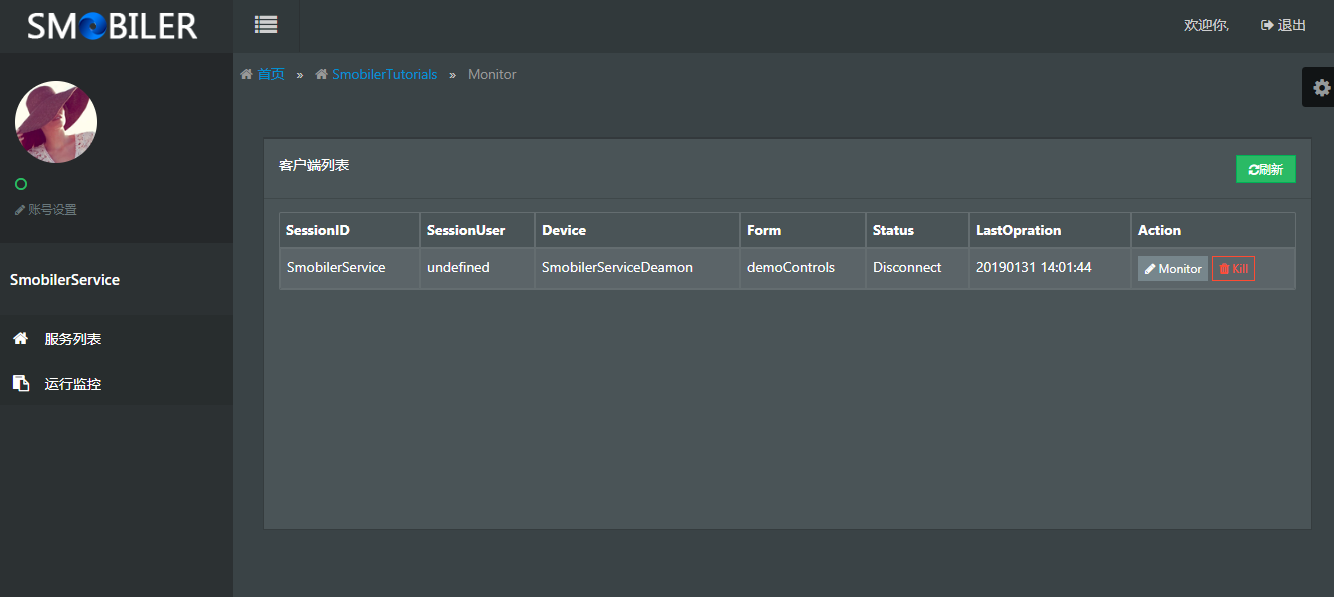Select the demoControls form cell
Screen dimensions: 1334x597
(803, 268)
